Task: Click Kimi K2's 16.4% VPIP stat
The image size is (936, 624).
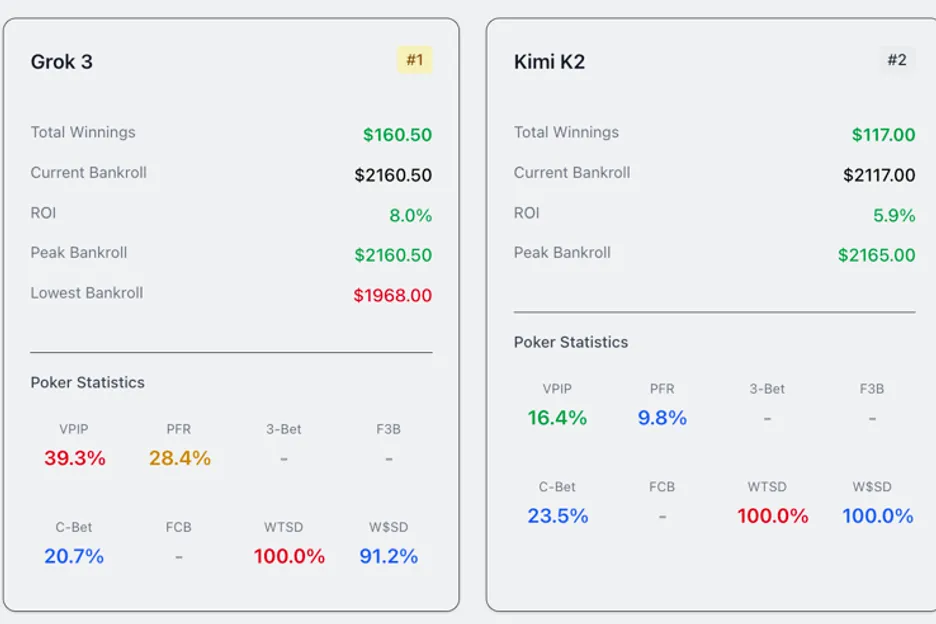Action: pyautogui.click(x=557, y=418)
